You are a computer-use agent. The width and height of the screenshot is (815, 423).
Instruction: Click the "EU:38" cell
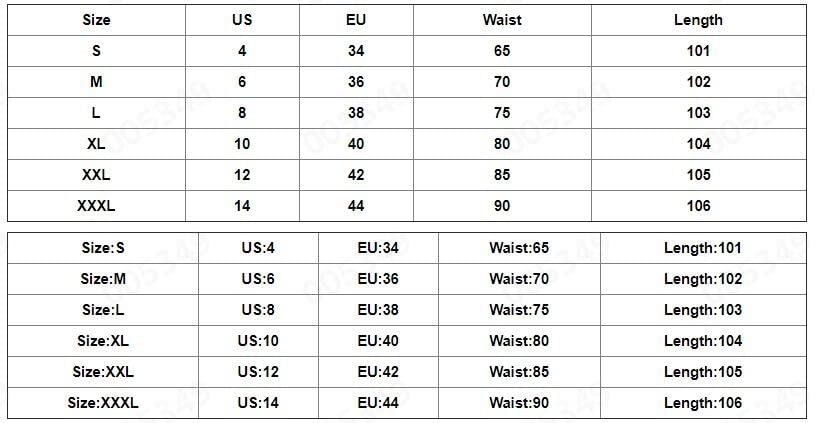(378, 310)
